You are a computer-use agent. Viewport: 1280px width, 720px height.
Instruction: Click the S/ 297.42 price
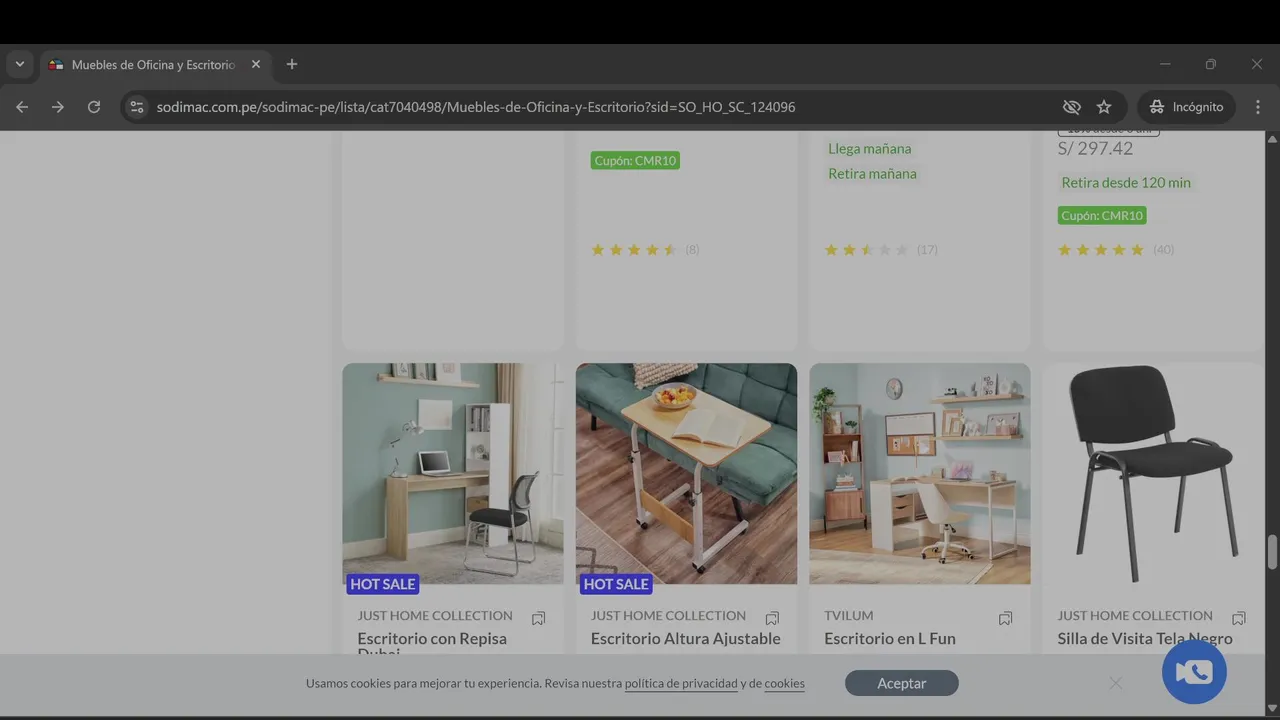(1096, 149)
